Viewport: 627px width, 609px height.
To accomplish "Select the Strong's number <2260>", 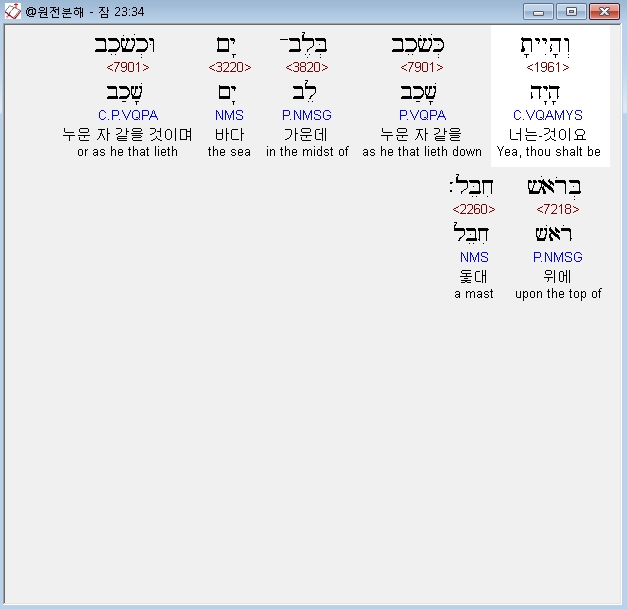I will tap(474, 209).
